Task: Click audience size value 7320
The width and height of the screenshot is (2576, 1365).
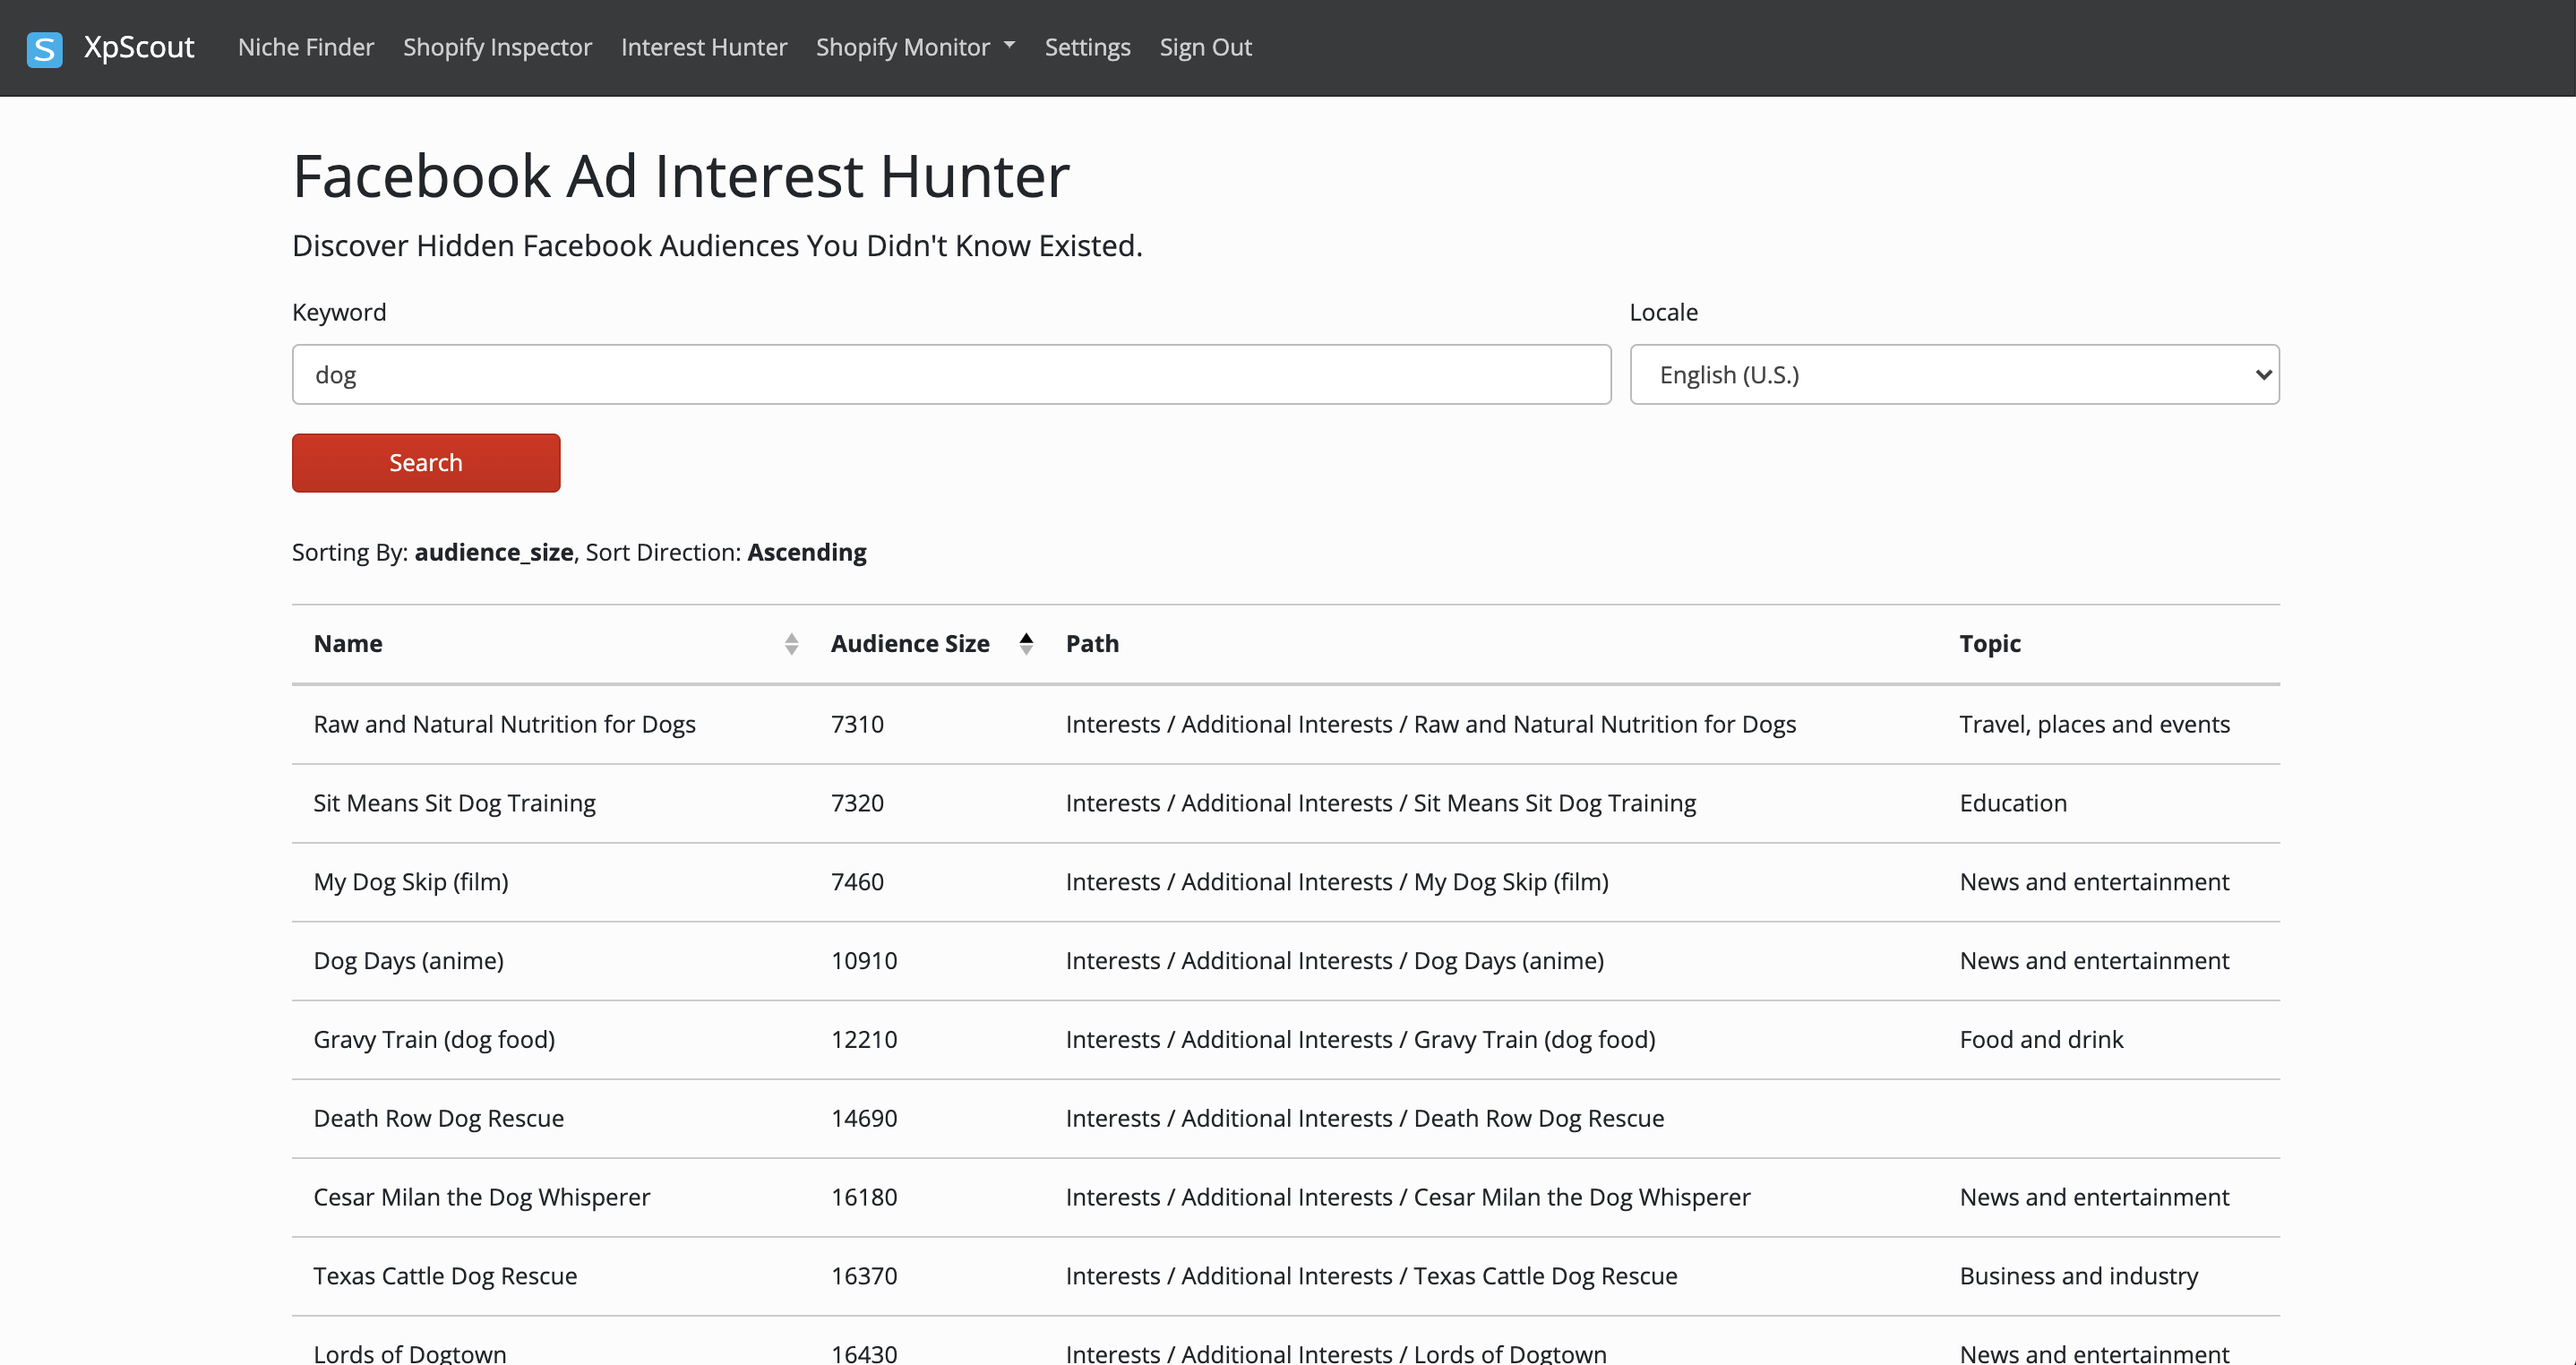Action: [857, 803]
